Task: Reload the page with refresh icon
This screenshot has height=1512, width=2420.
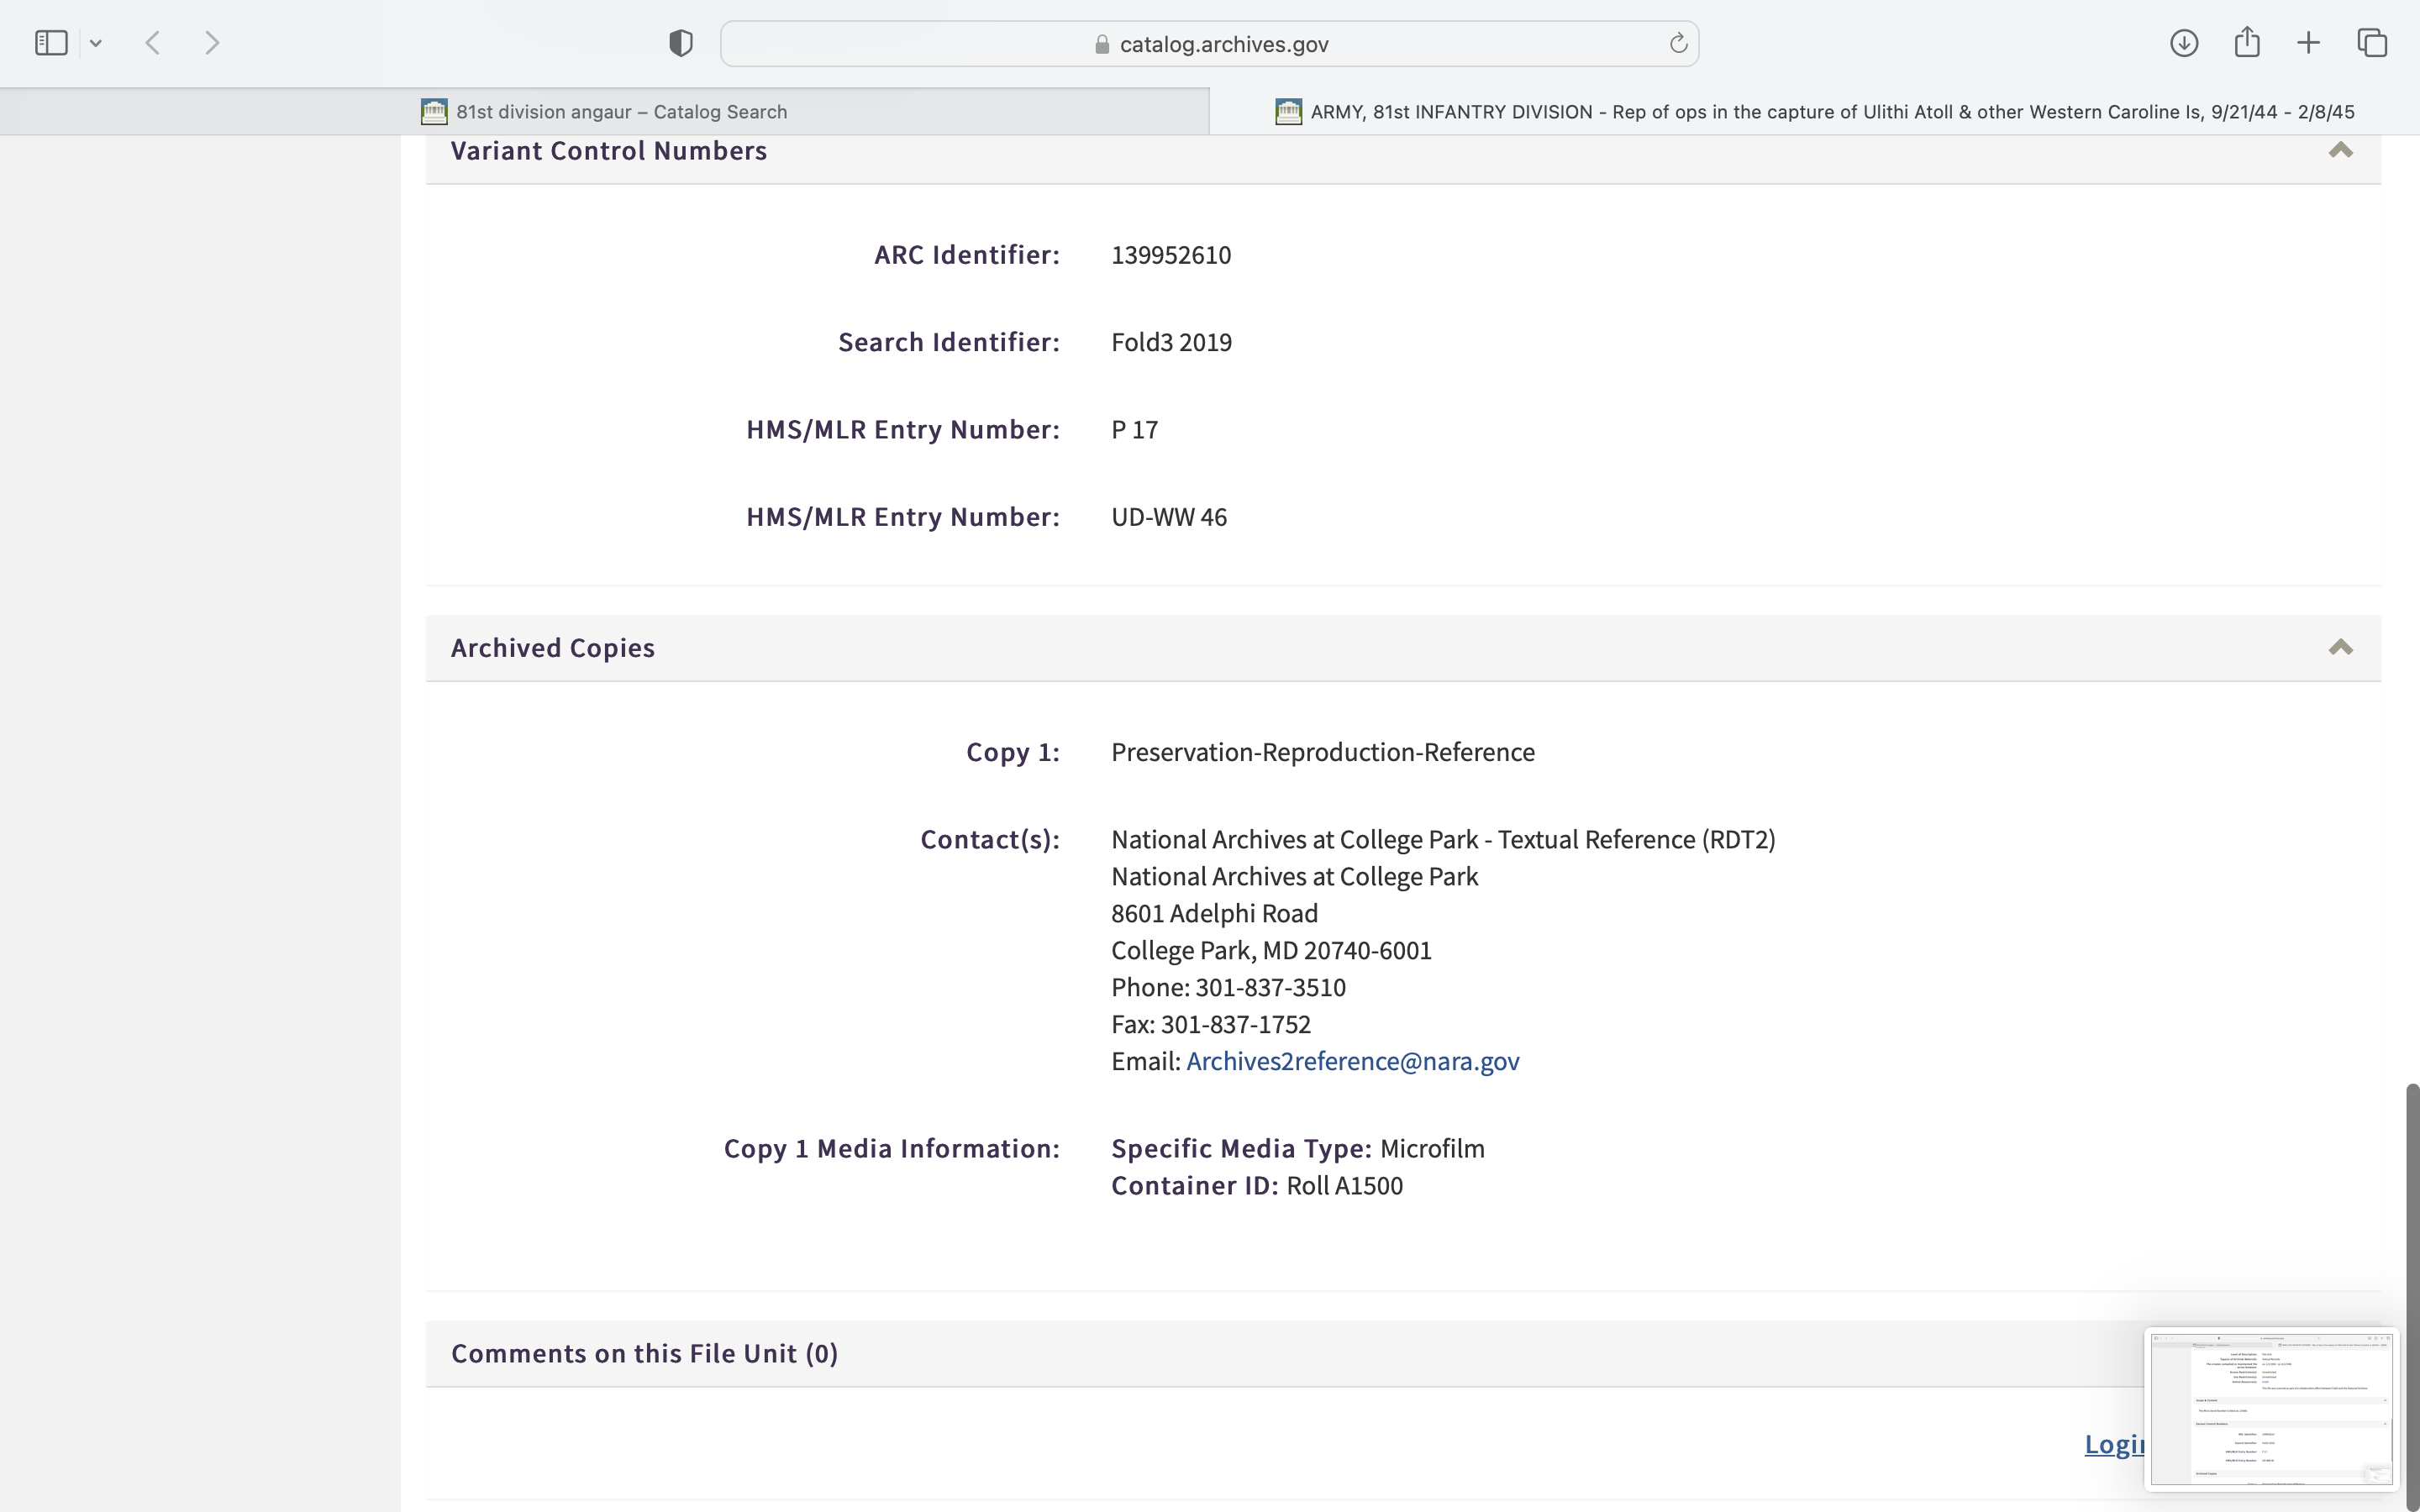Action: coord(1678,43)
